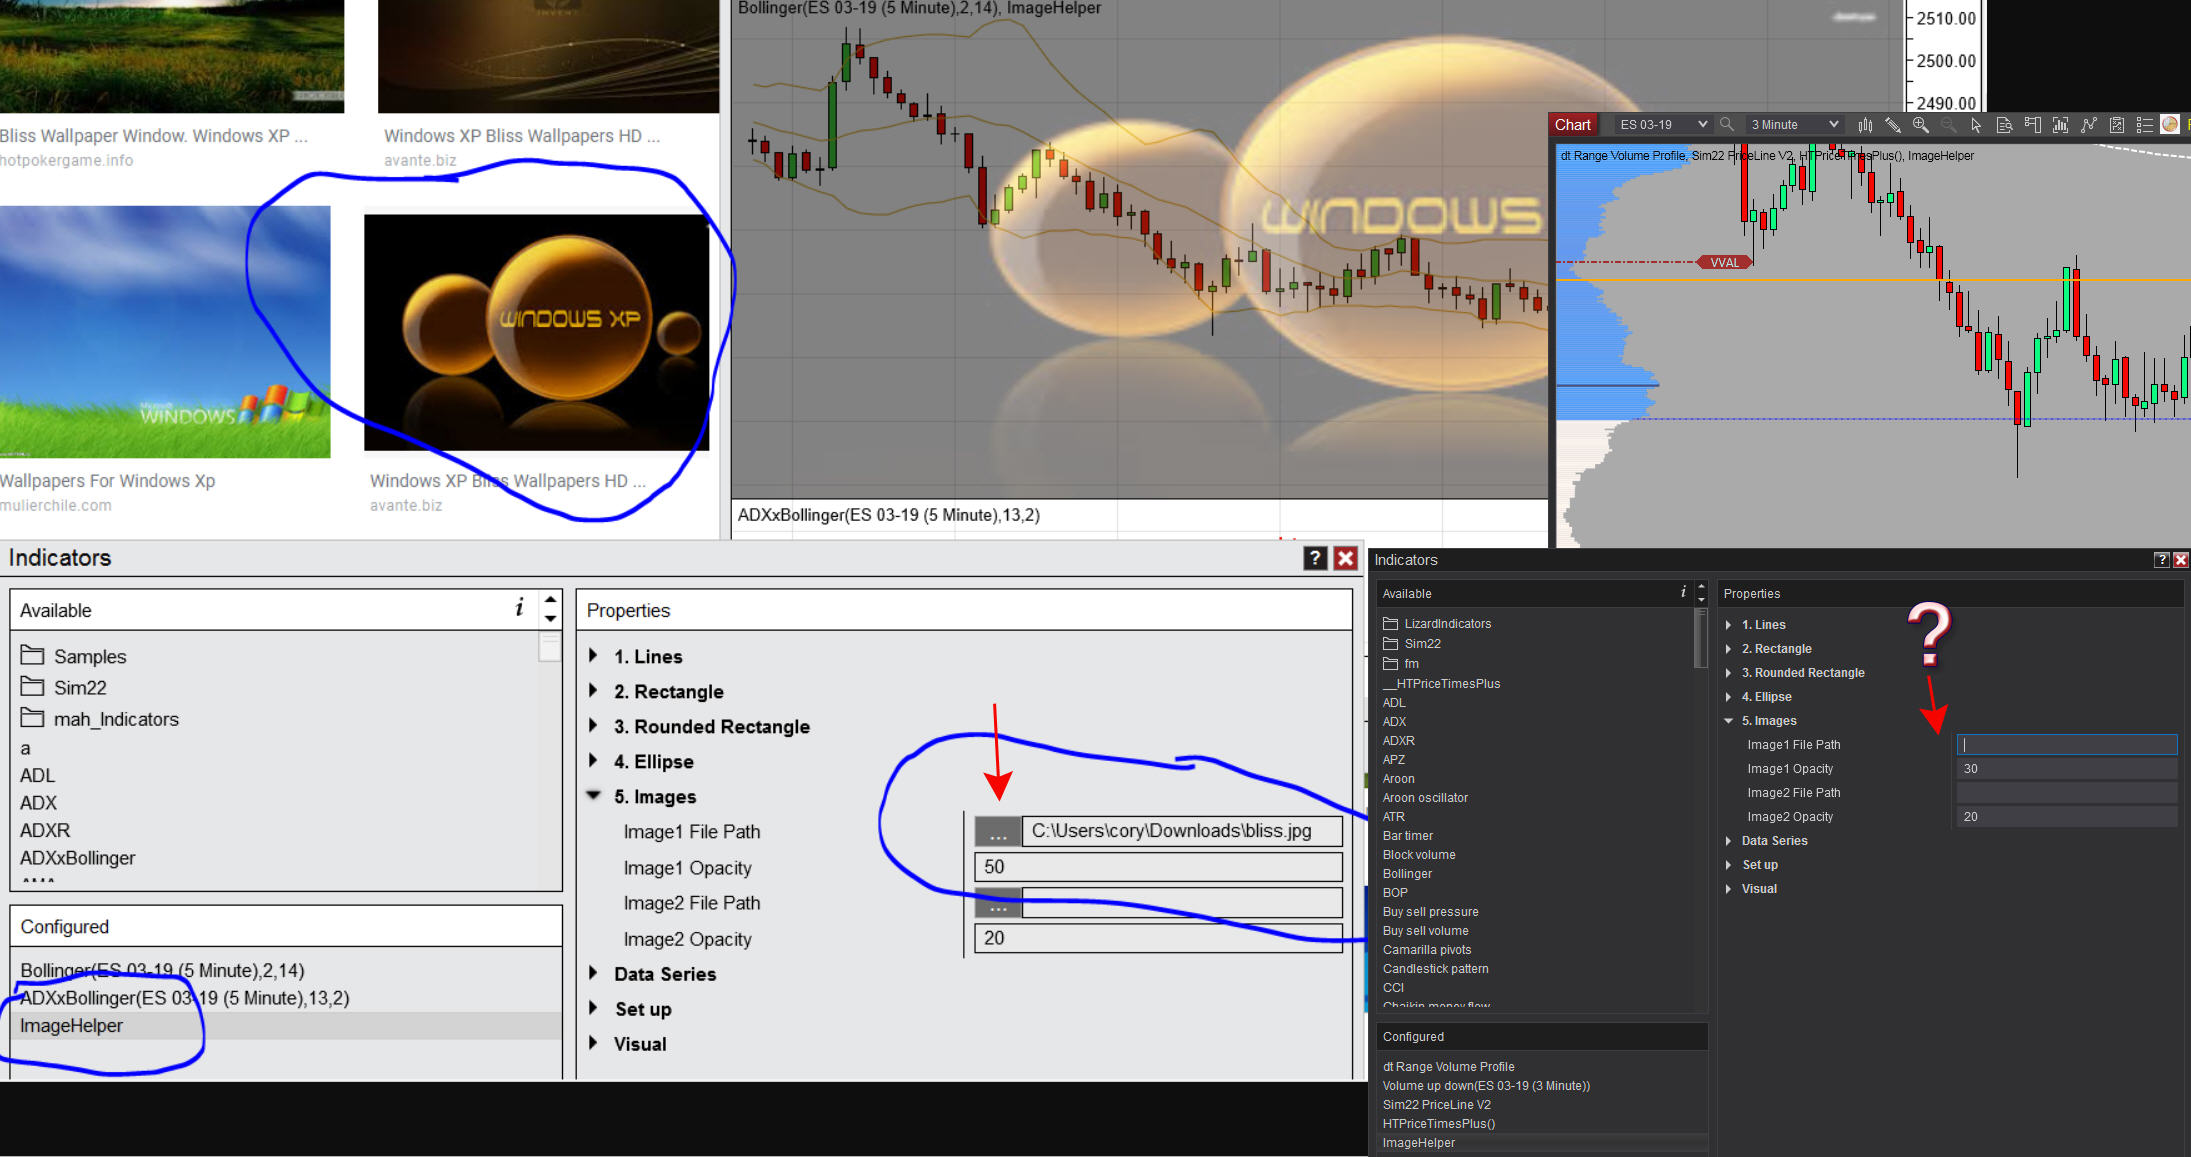Click the help icon in dark Indicators window
This screenshot has width=2191, height=1157.
(2161, 560)
